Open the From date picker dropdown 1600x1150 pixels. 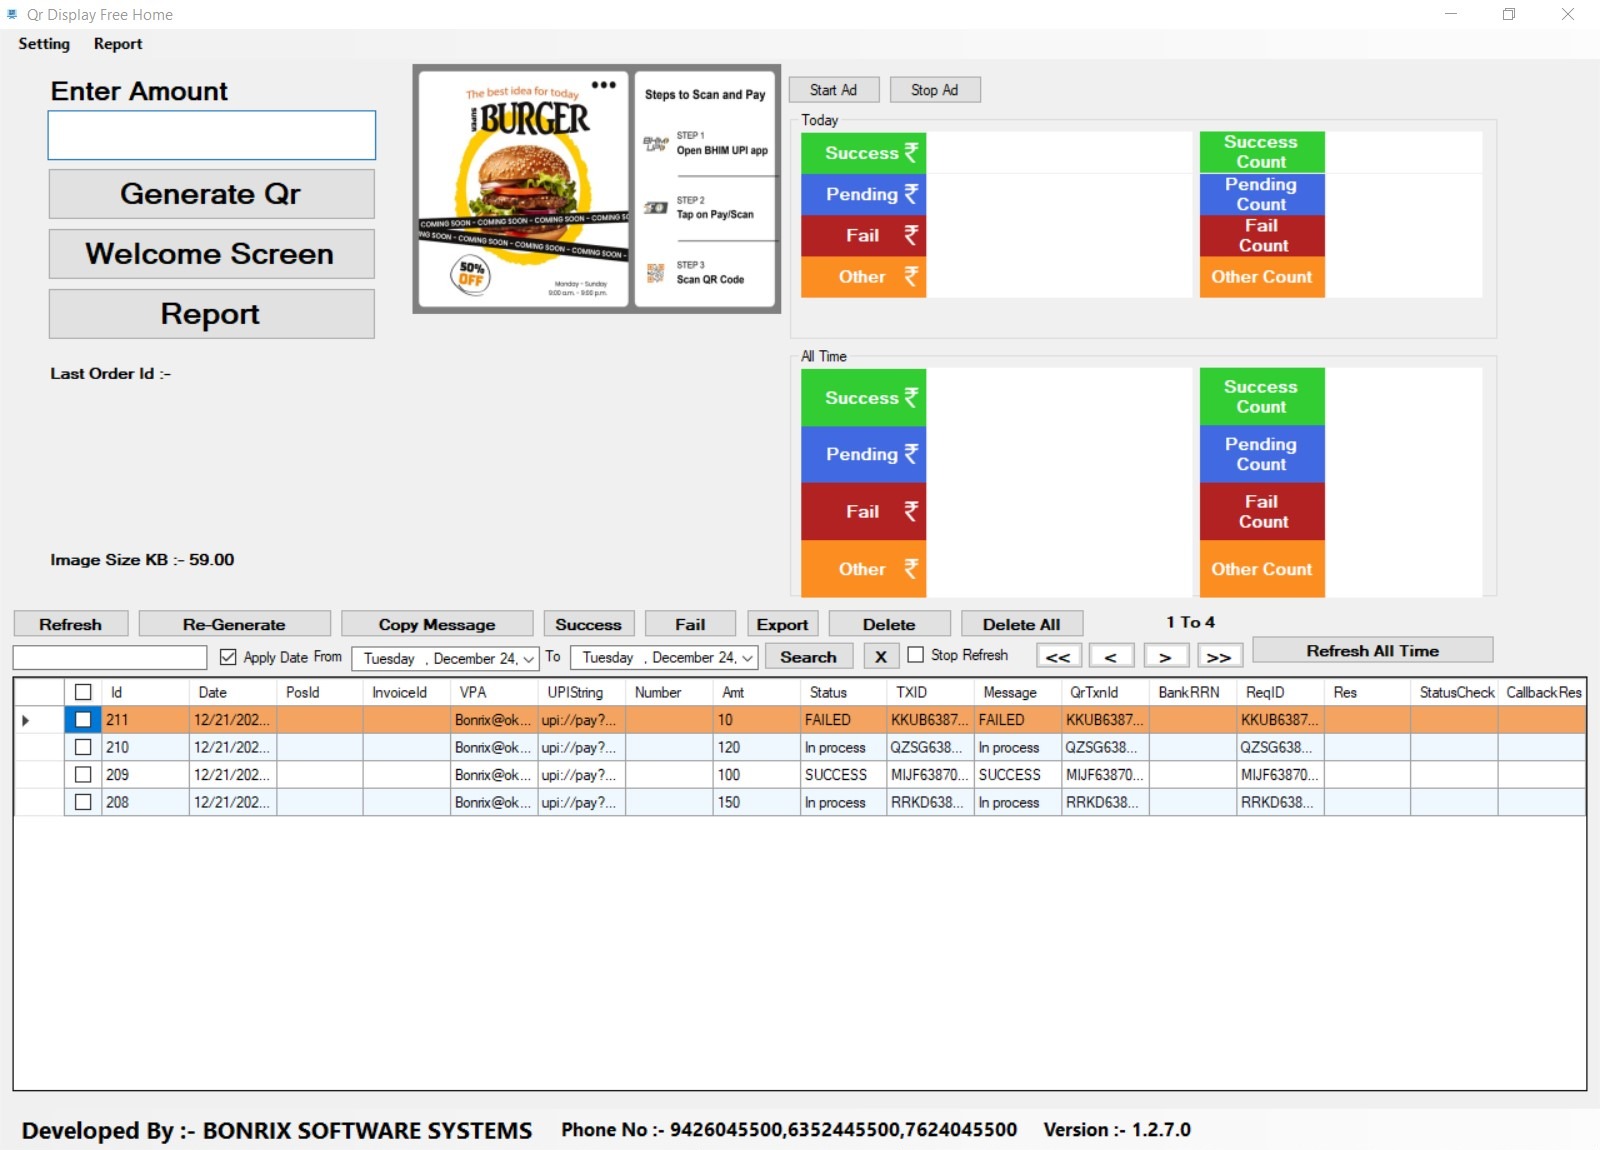[x=528, y=658]
